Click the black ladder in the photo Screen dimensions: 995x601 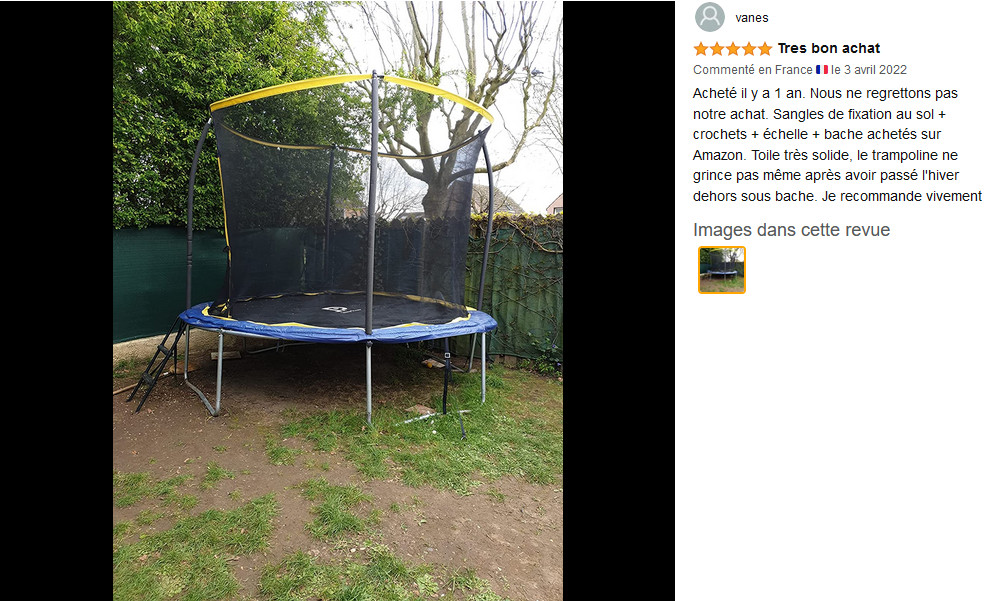point(157,364)
